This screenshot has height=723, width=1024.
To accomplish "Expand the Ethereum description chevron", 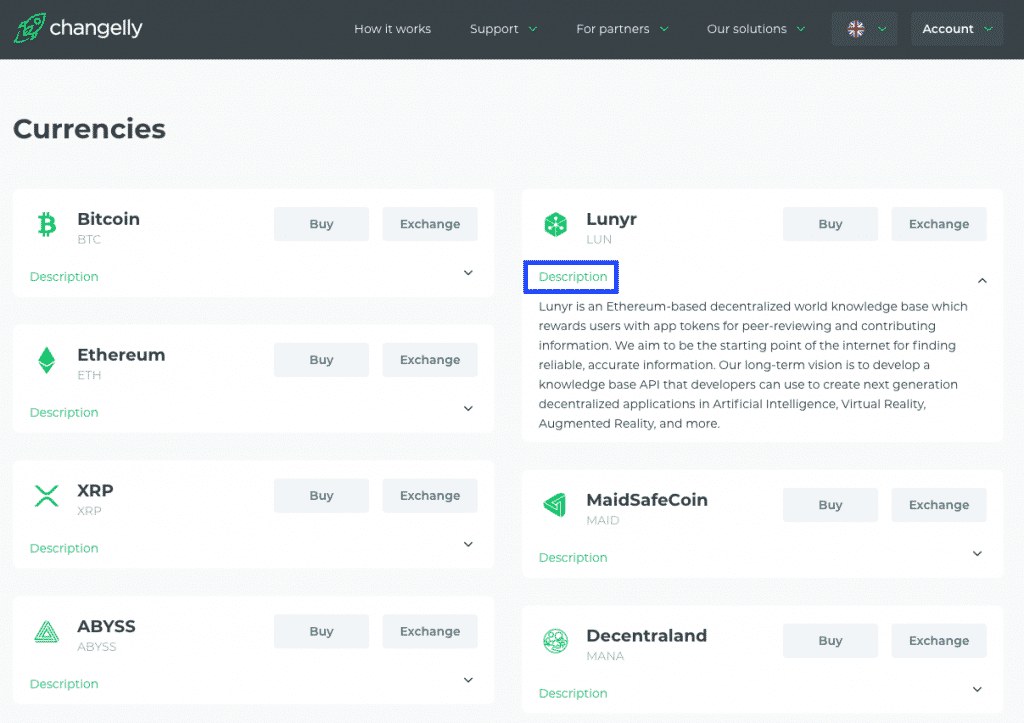I will [x=468, y=409].
